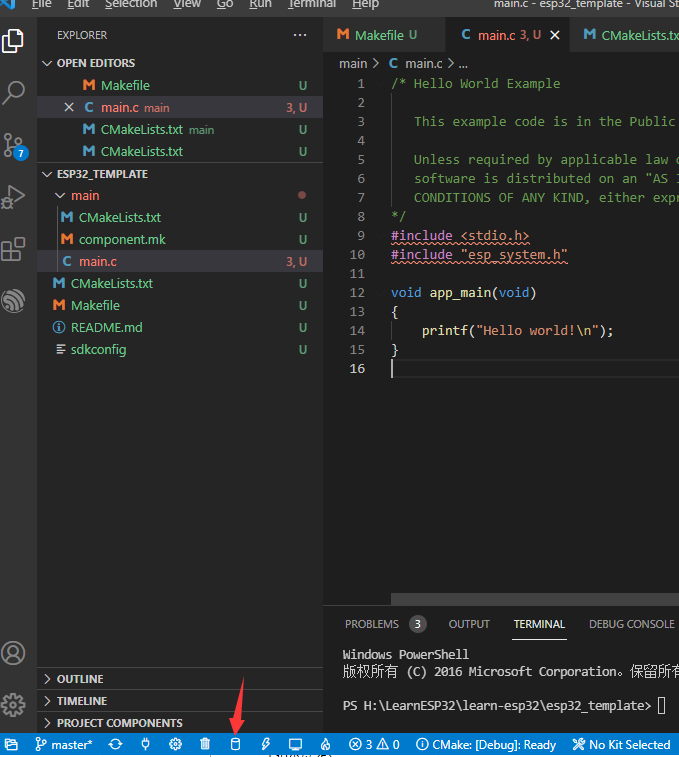Open the Manage gear in activity bar
This screenshot has height=757, width=679.
click(x=13, y=705)
